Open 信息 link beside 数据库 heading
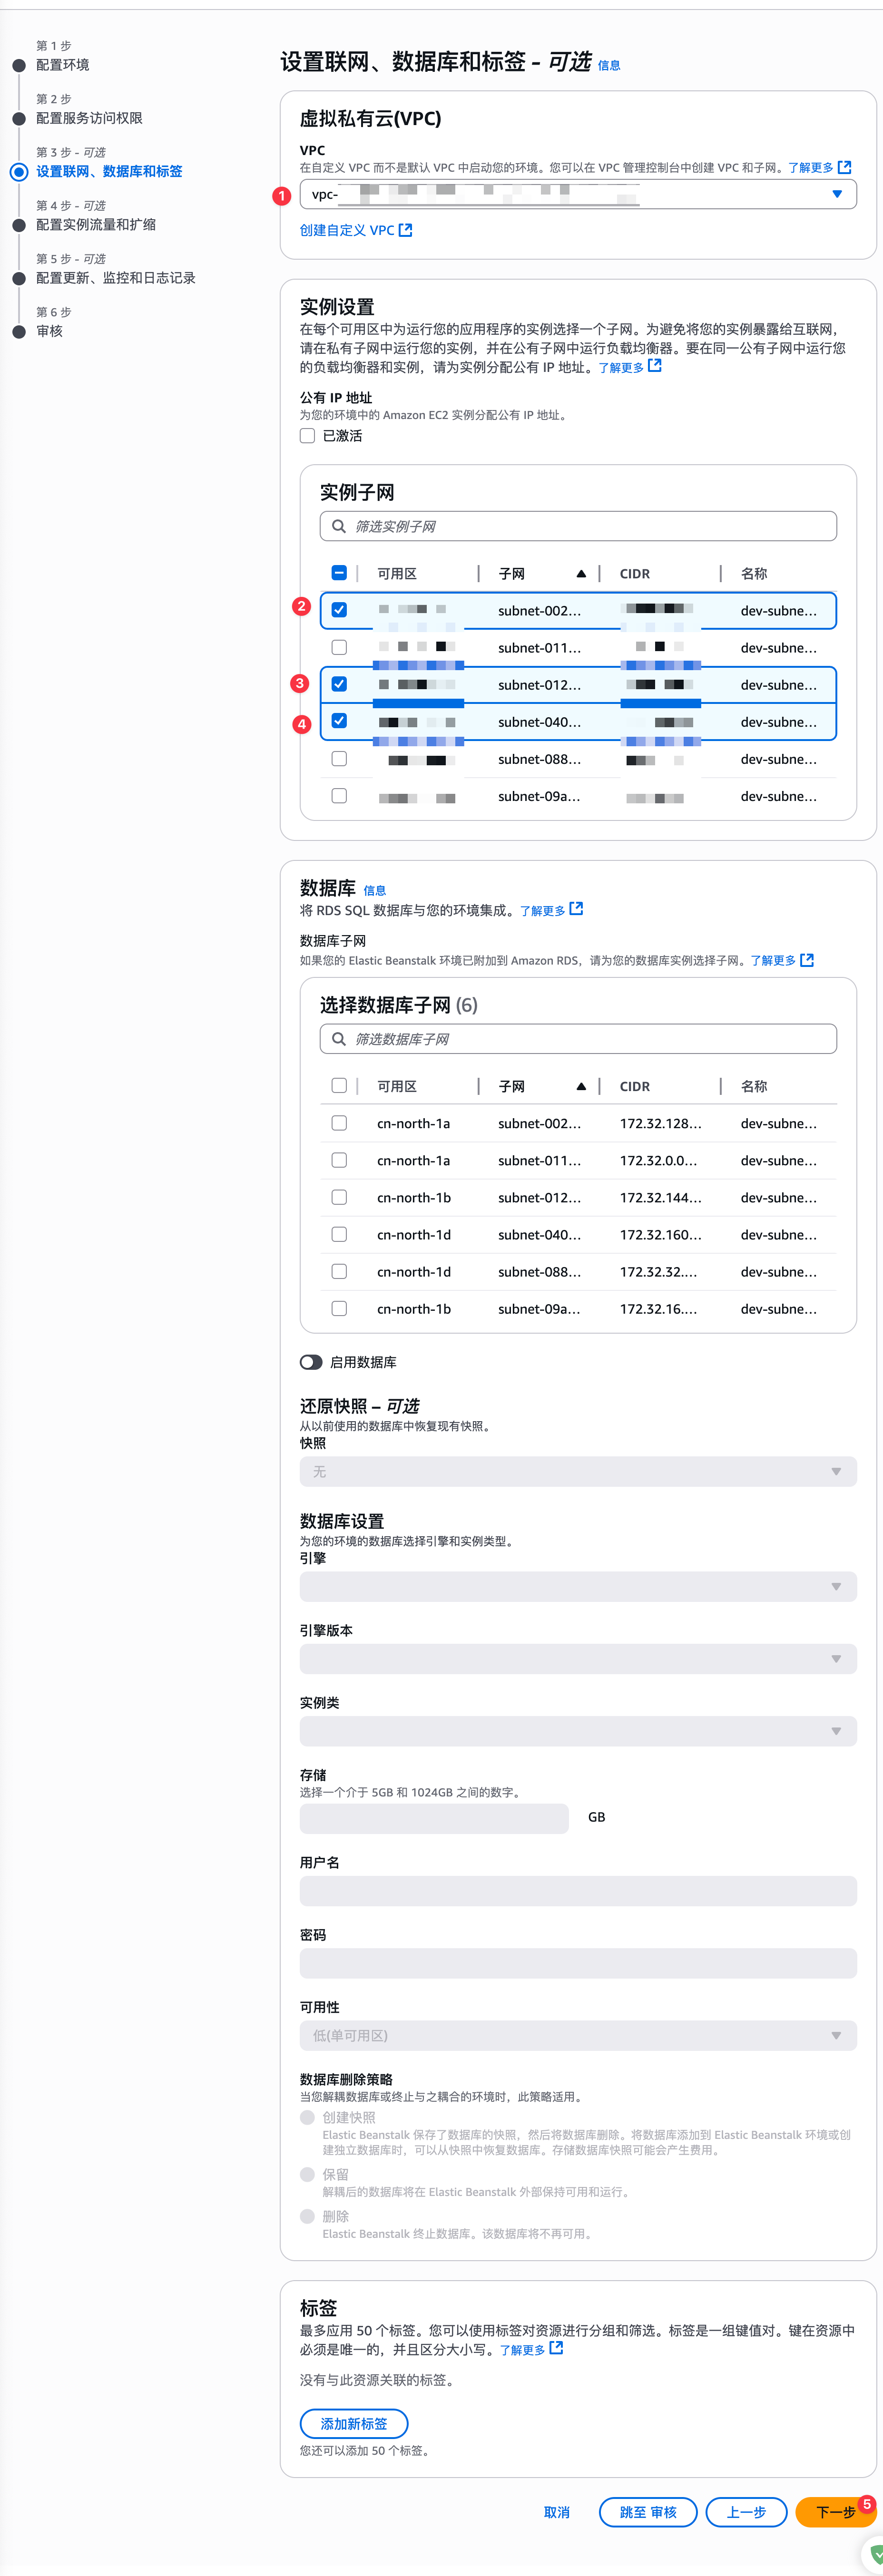883x2576 pixels. pos(374,890)
